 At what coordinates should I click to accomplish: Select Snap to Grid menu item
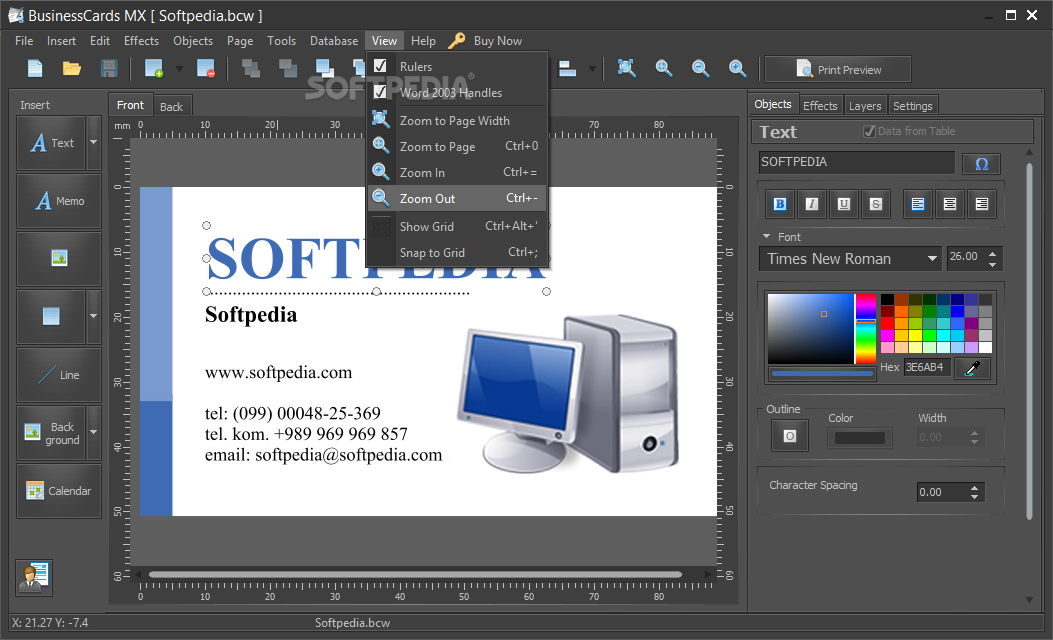point(457,253)
